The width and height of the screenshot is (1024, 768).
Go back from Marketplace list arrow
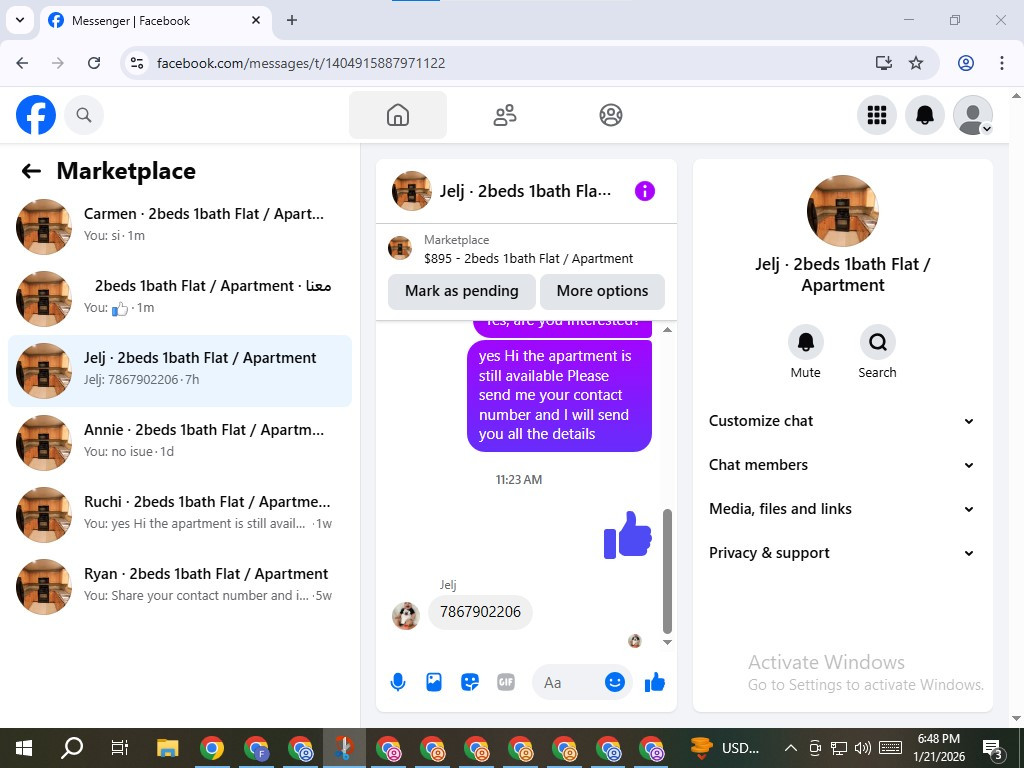click(x=31, y=171)
